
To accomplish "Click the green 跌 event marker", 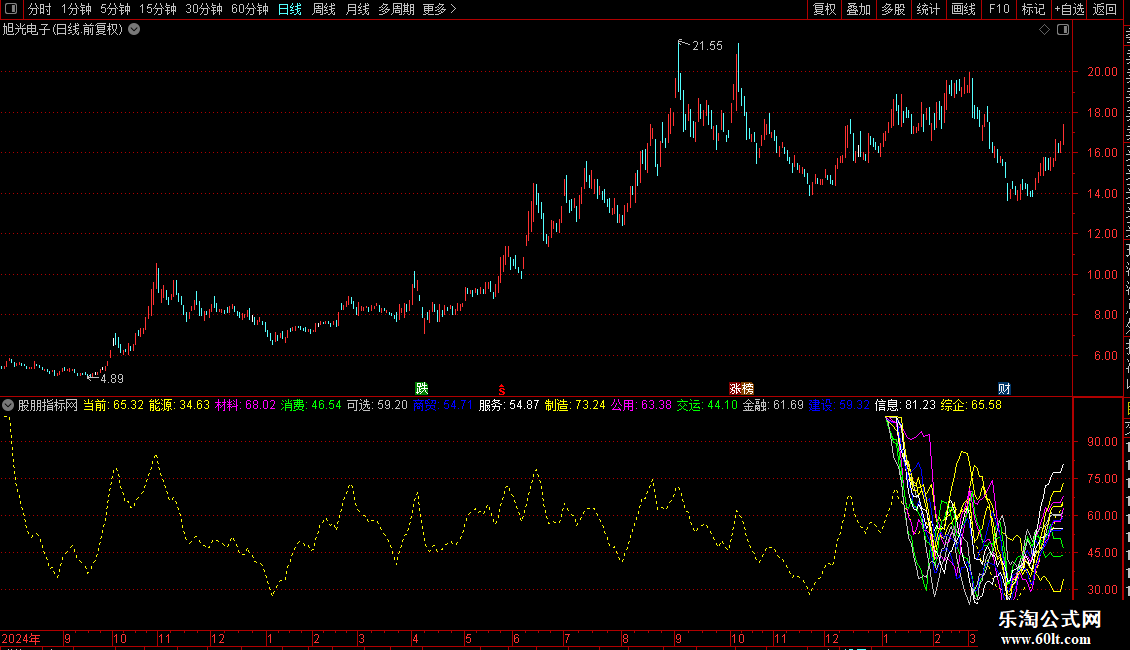I will pyautogui.click(x=422, y=389).
